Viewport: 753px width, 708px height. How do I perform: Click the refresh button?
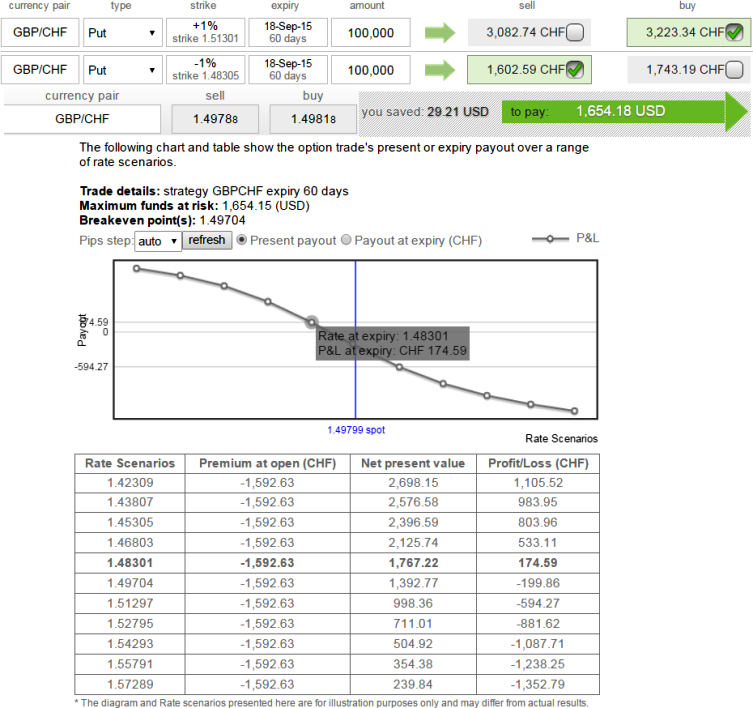click(x=207, y=240)
